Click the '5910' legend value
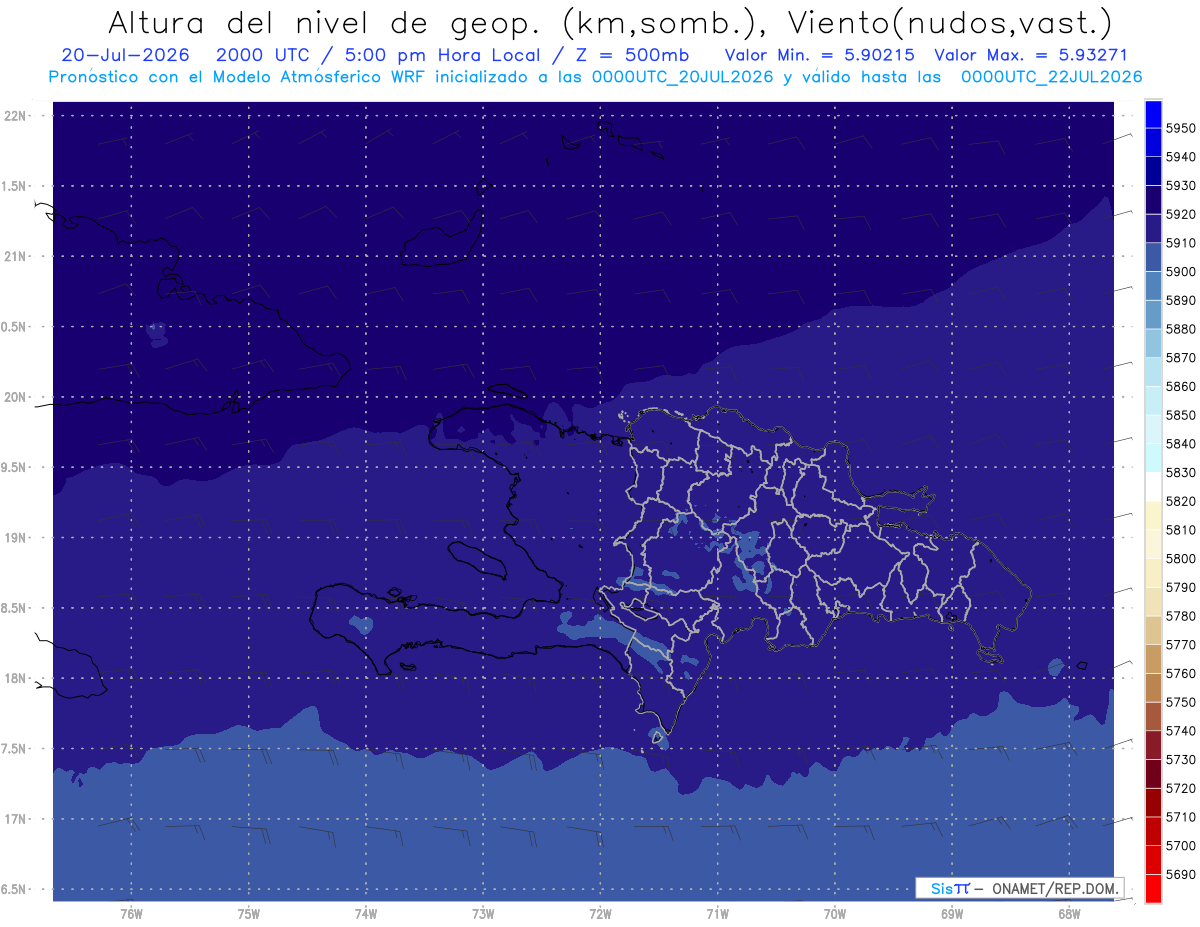Image resolution: width=1200 pixels, height=927 pixels. [1181, 243]
